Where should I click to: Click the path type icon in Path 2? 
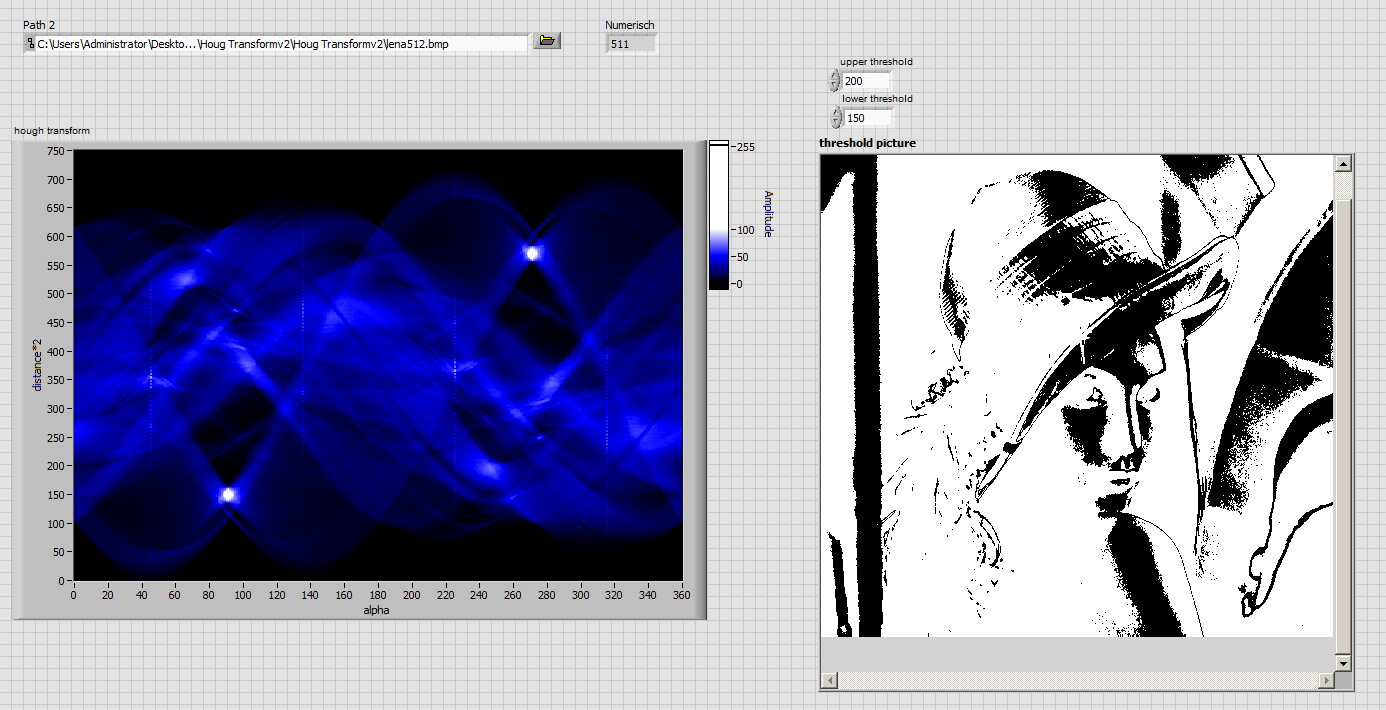[31, 44]
